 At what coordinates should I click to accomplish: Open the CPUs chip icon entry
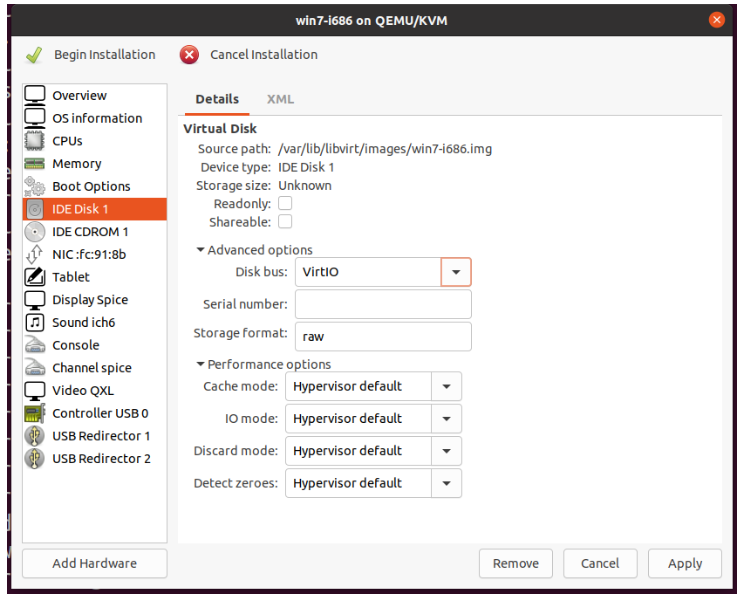pos(35,140)
